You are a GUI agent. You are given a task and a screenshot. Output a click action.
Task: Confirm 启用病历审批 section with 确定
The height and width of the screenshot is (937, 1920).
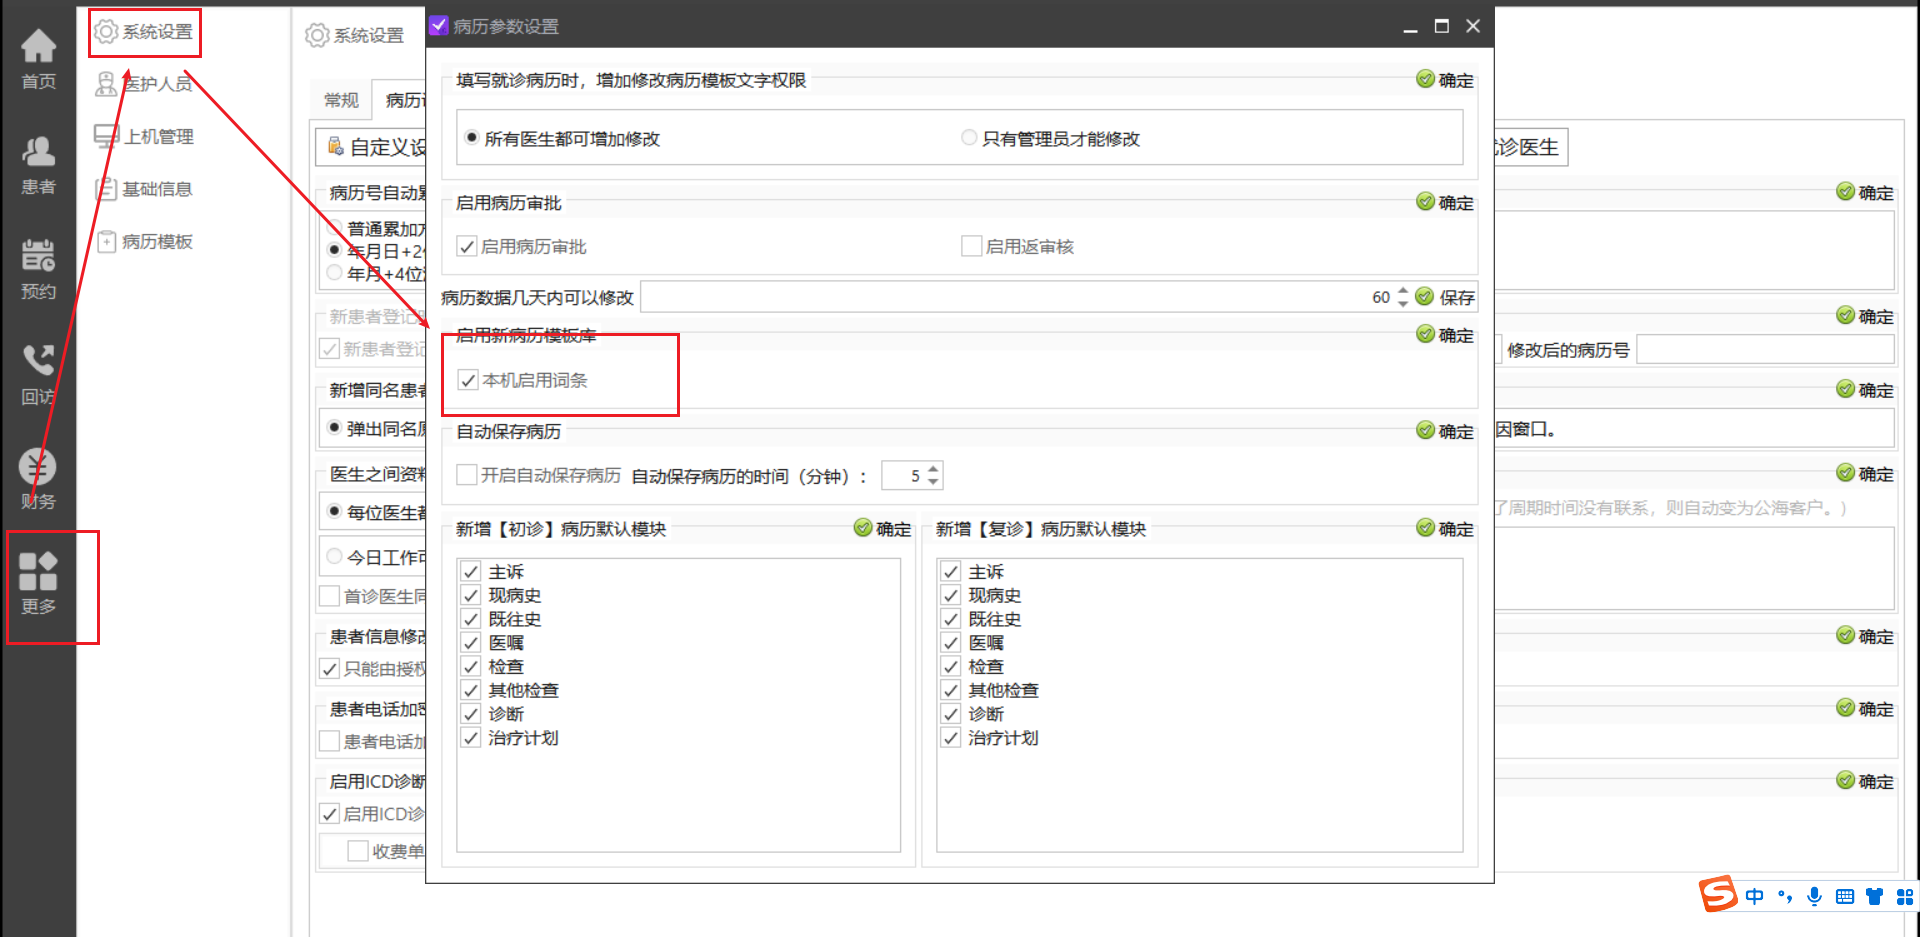[x=1445, y=202]
